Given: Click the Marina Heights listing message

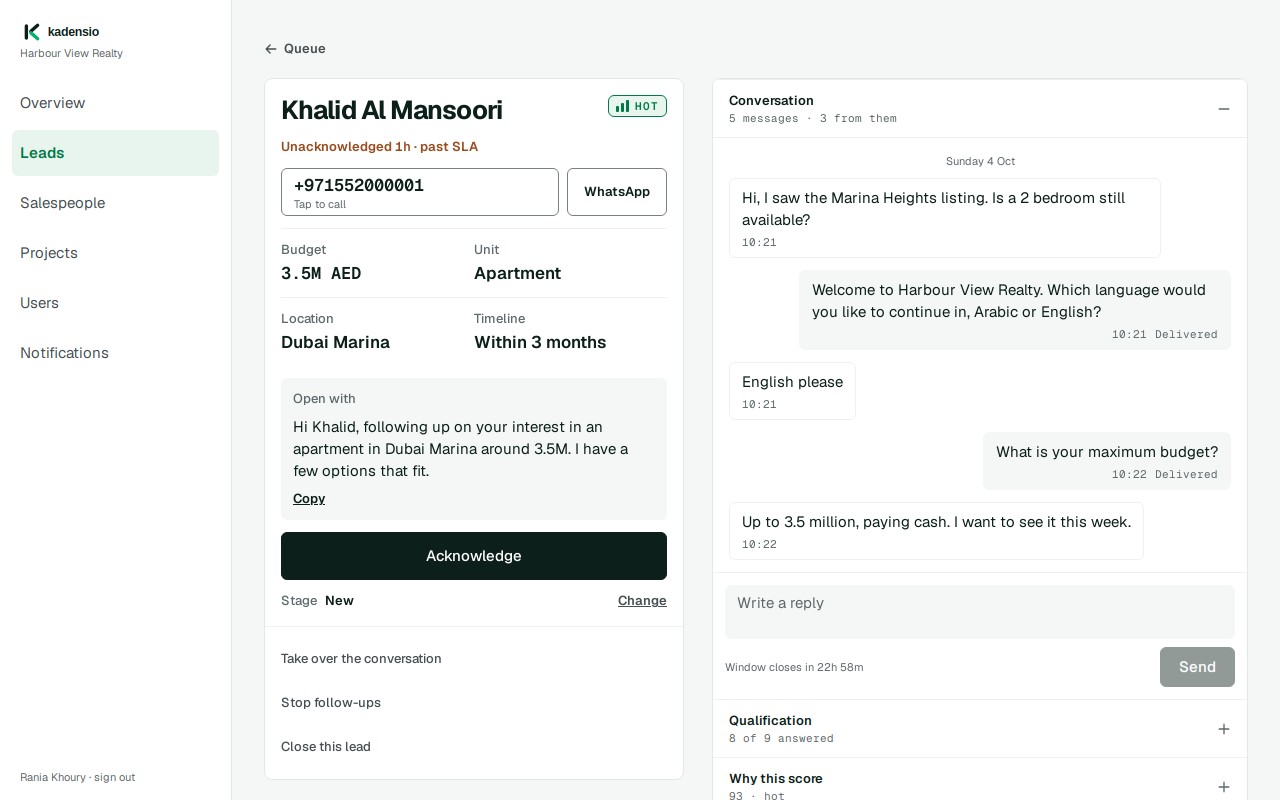Looking at the screenshot, I should pos(945,218).
